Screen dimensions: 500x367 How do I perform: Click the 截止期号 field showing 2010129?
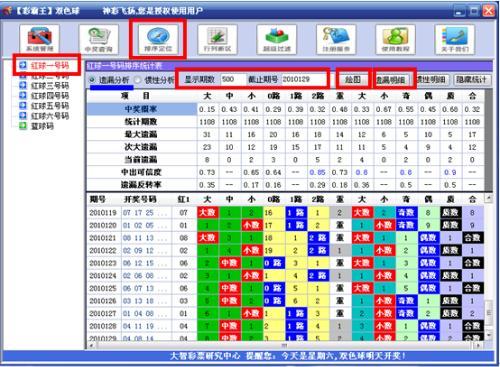click(304, 79)
